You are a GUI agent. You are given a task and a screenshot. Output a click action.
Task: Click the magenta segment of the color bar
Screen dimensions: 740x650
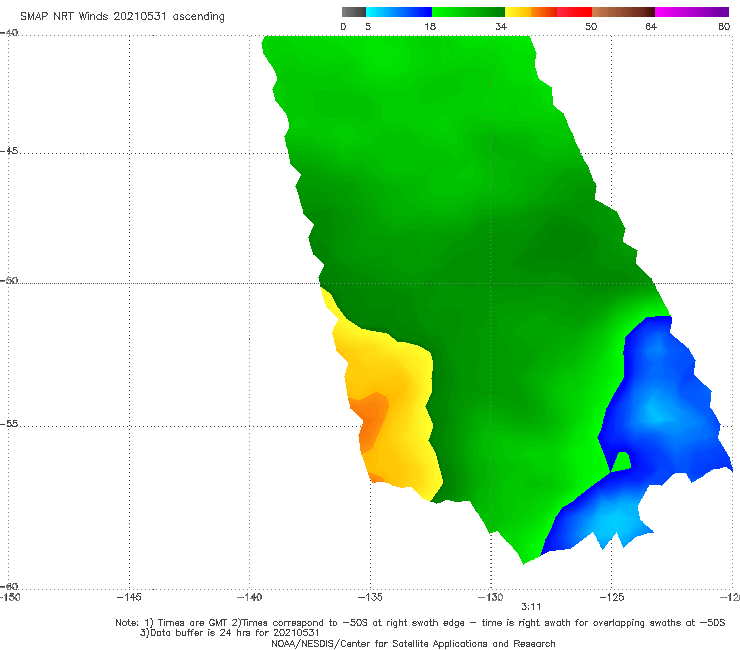tap(692, 12)
